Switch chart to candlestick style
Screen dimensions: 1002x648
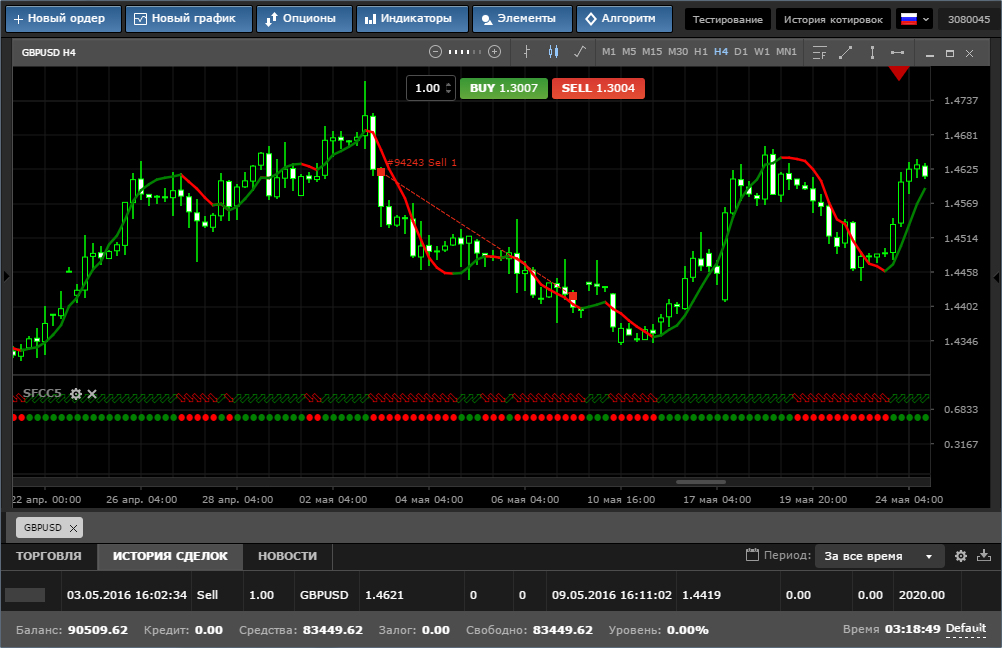pos(553,52)
